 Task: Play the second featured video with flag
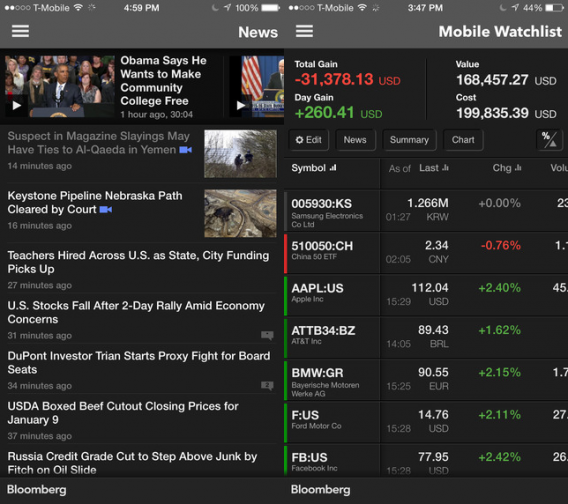pyautogui.click(x=241, y=105)
